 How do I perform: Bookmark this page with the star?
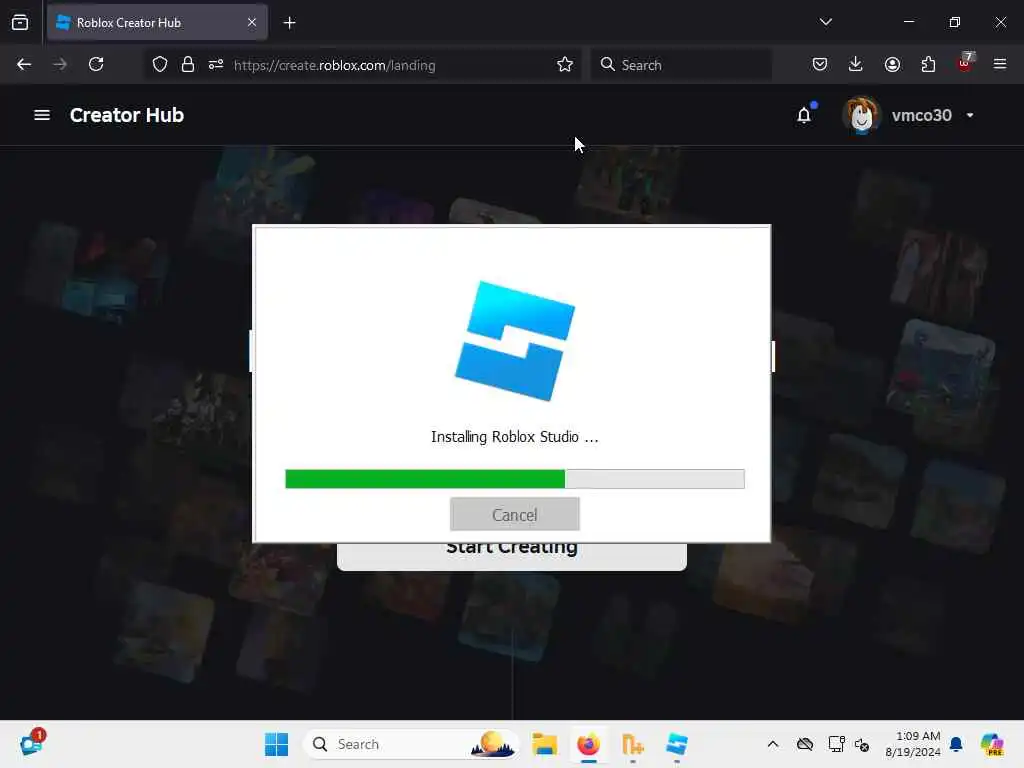[x=565, y=65]
